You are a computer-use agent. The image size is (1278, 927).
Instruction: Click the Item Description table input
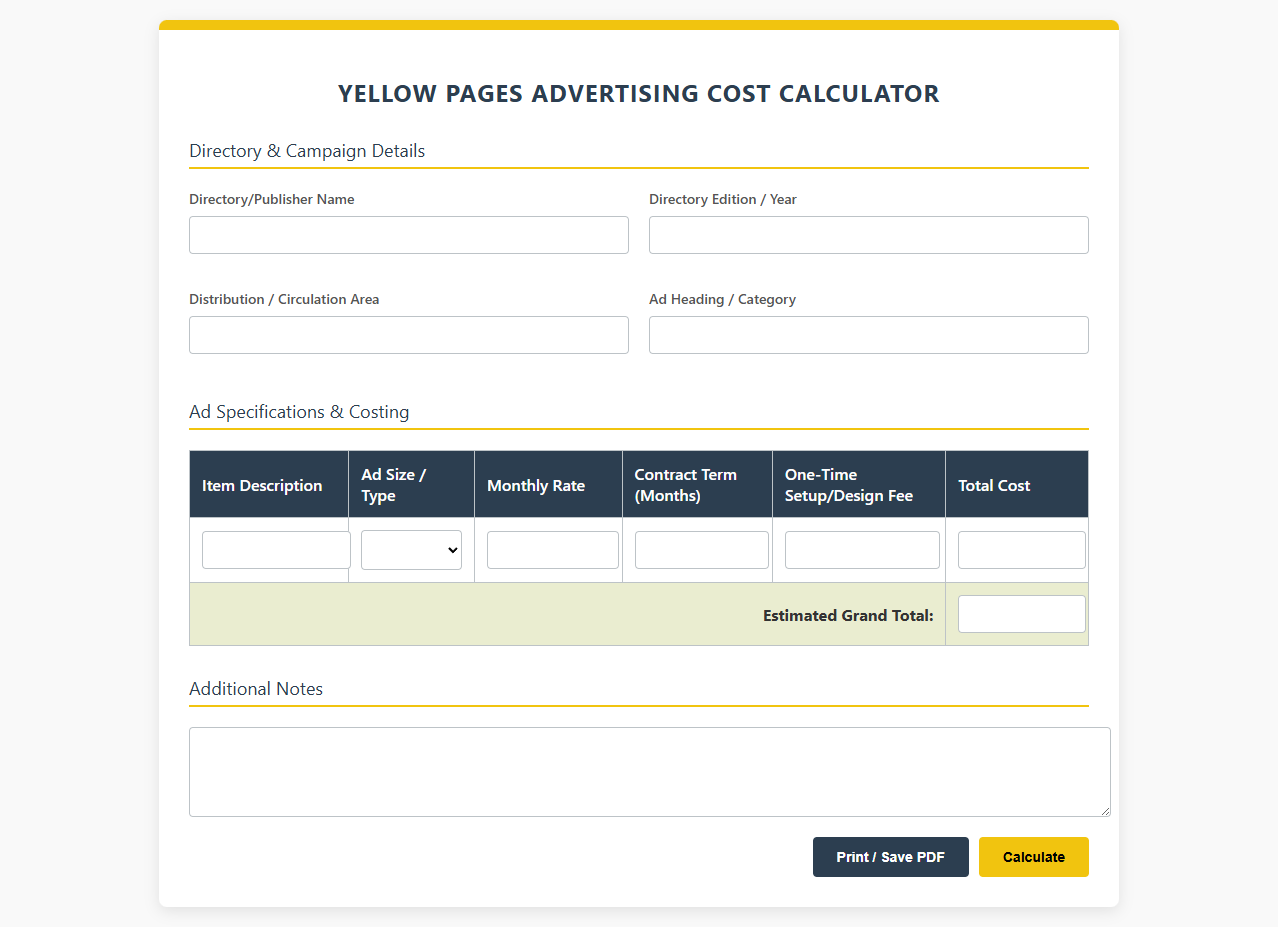click(x=276, y=550)
